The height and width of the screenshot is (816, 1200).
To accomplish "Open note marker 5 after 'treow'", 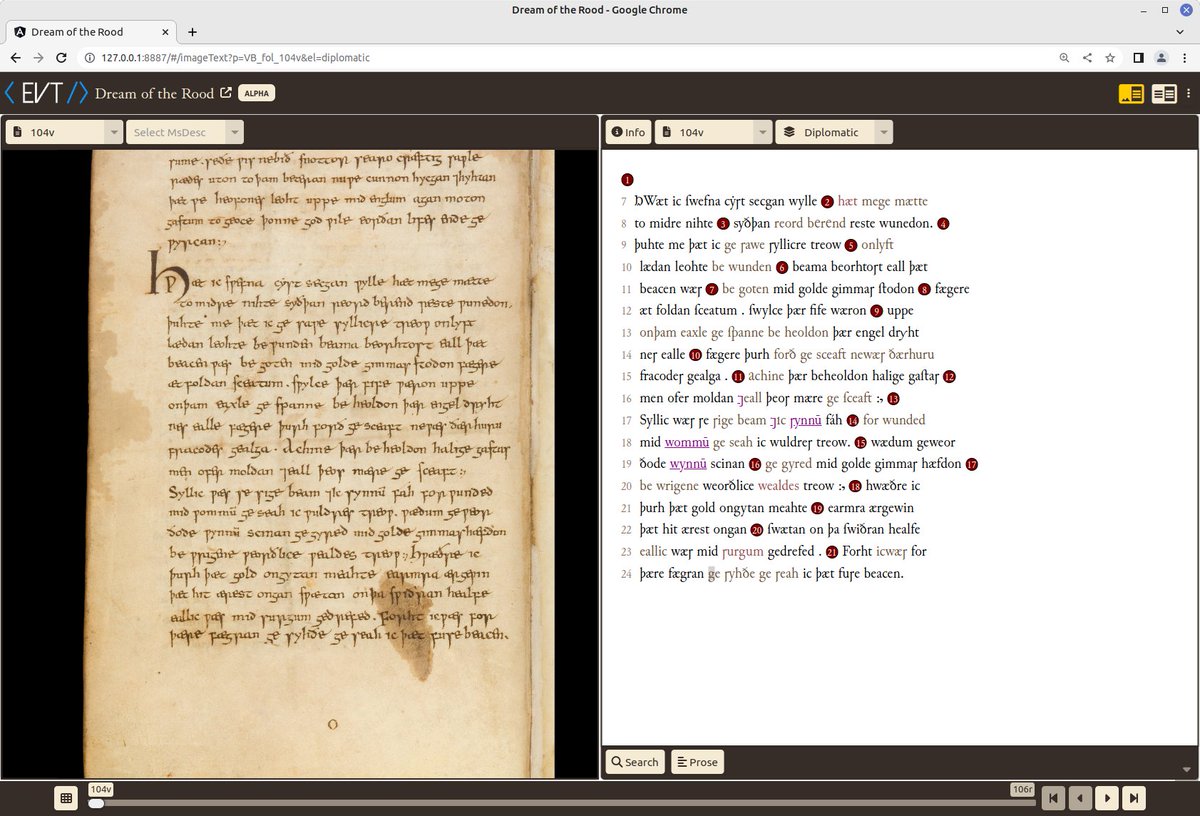I will point(851,245).
